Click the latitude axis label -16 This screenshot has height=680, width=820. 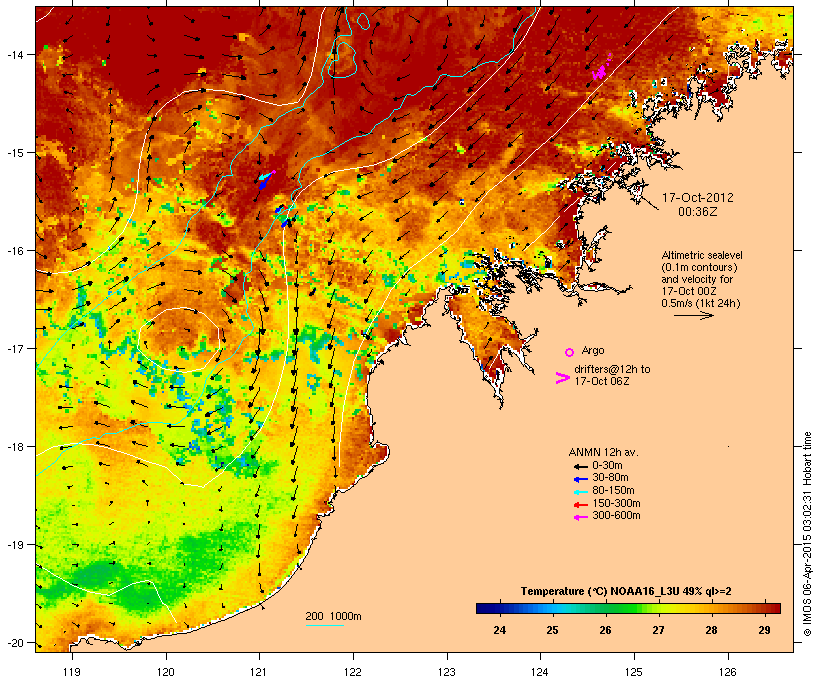pos(15,251)
